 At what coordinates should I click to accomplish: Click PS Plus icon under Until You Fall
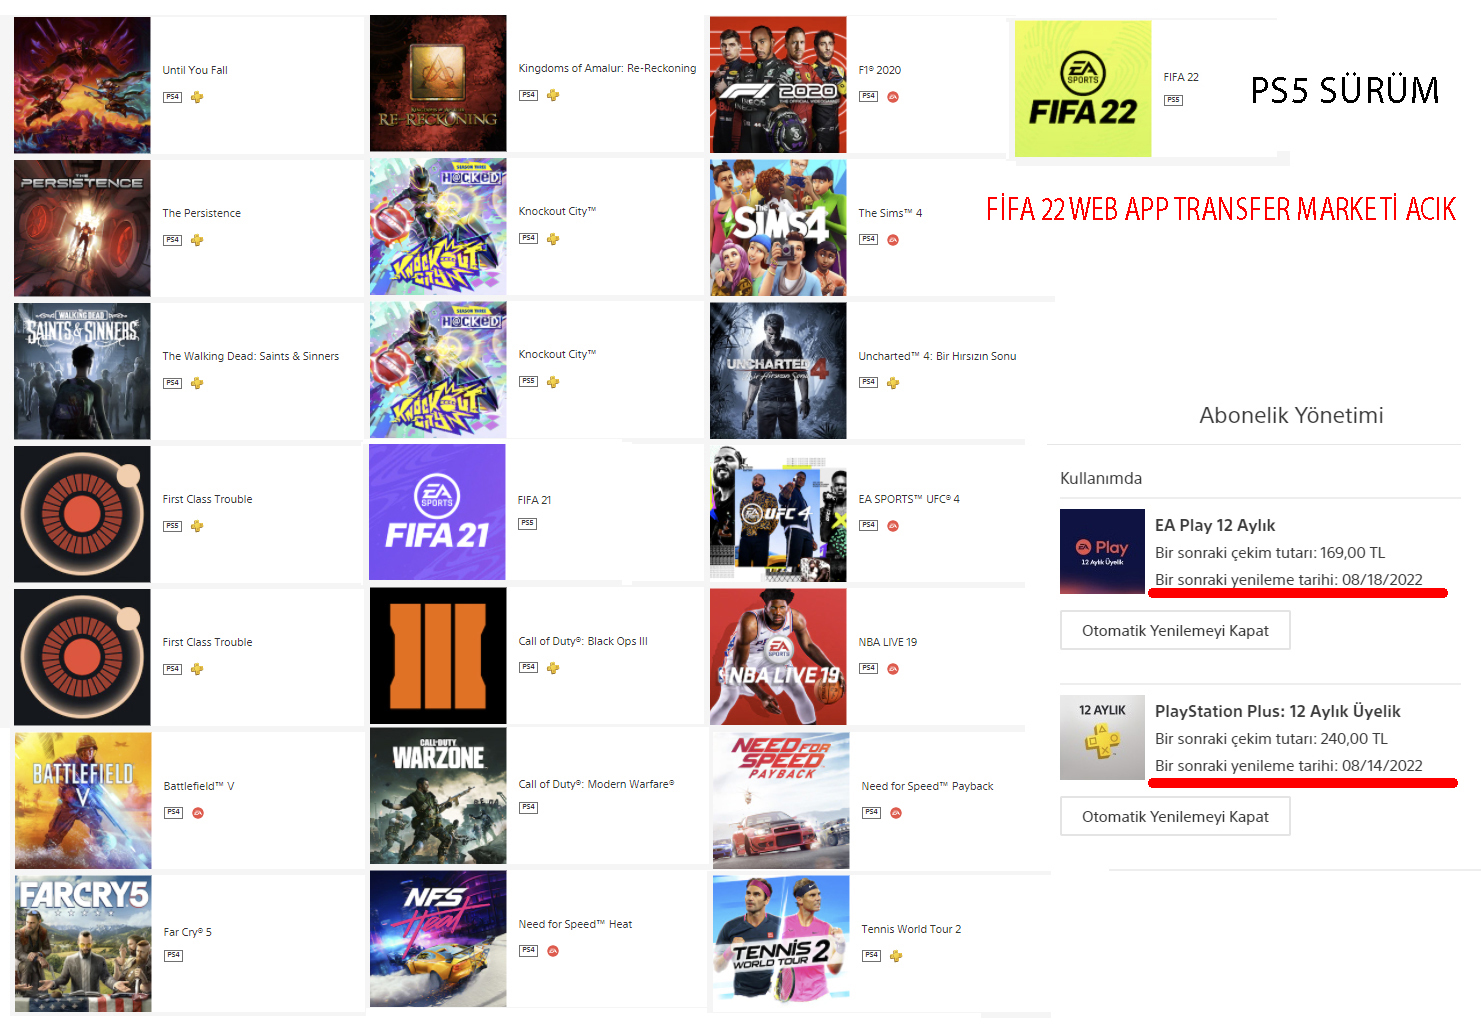click(x=197, y=97)
